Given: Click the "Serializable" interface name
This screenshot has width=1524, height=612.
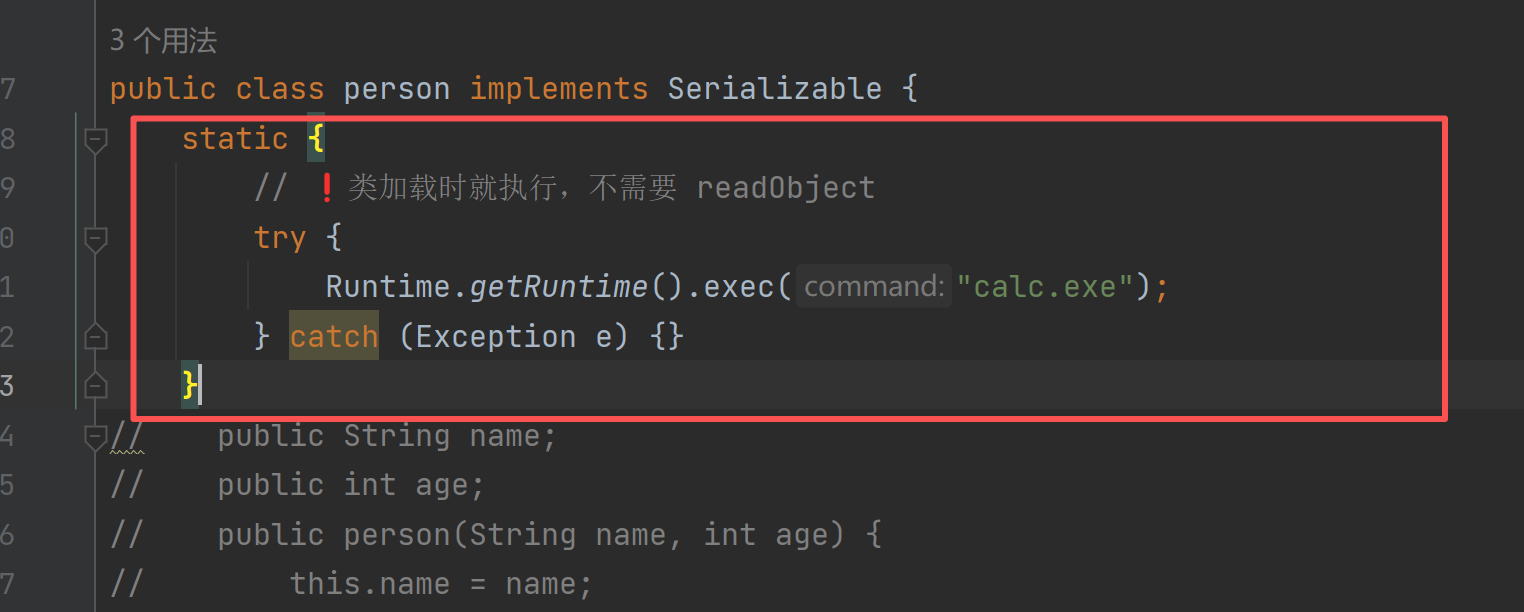Looking at the screenshot, I should coord(774,89).
